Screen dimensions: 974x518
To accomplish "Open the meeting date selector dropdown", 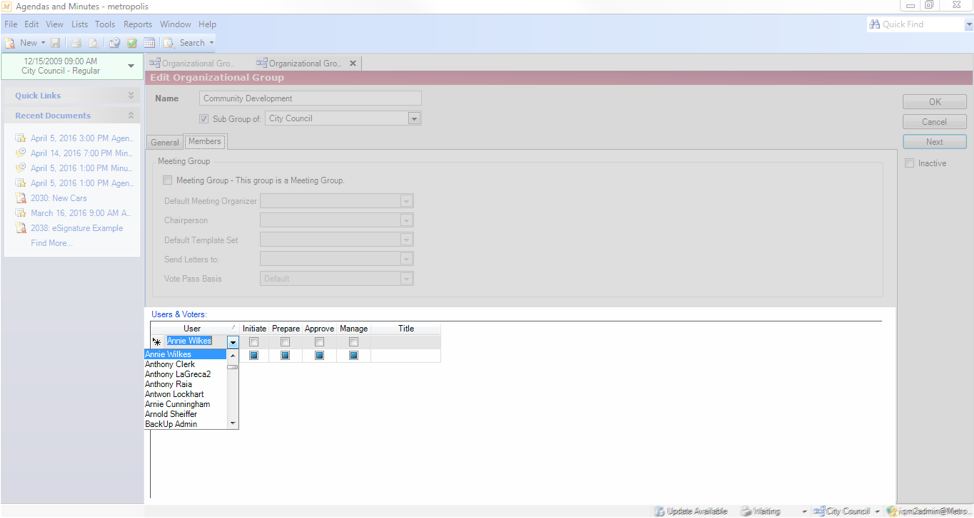I will (x=131, y=66).
